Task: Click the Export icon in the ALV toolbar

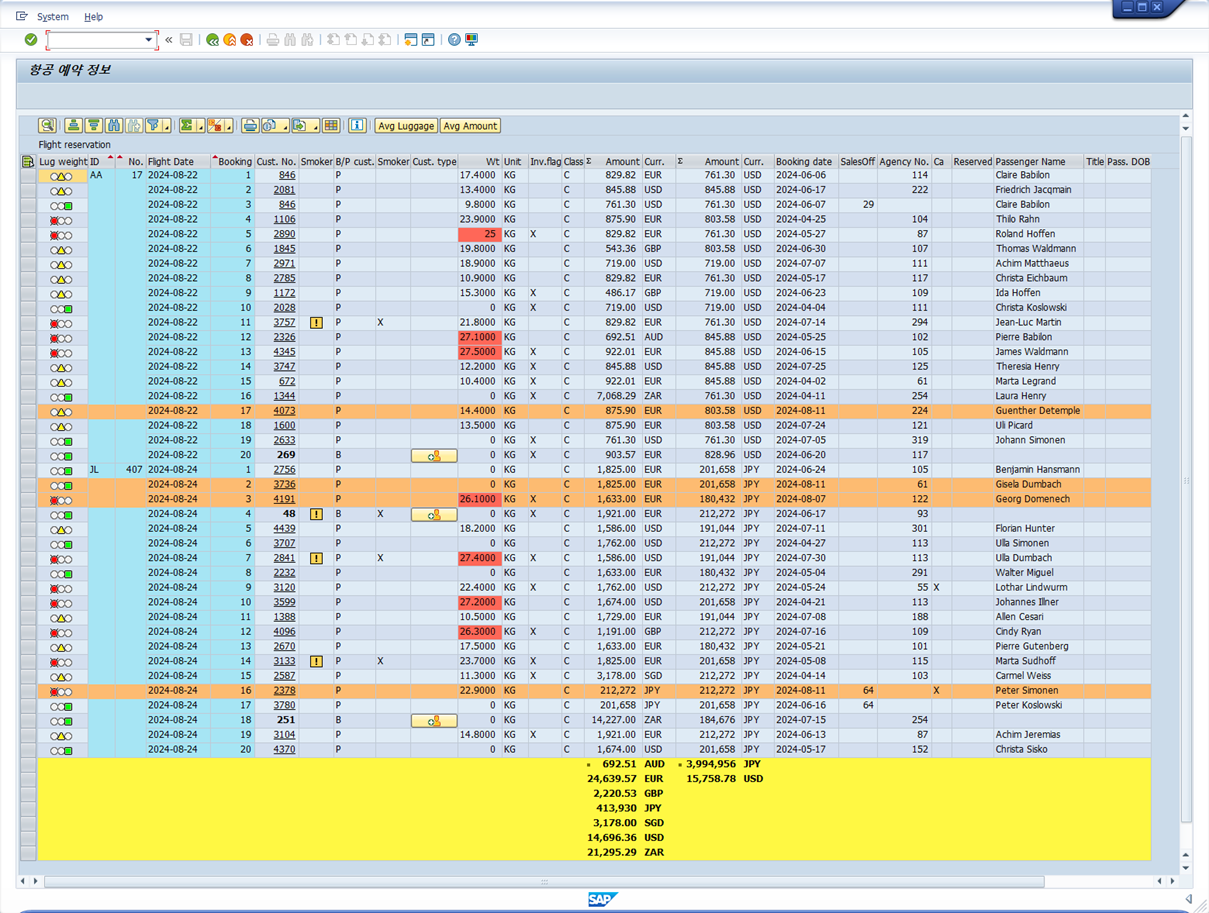Action: coord(299,126)
